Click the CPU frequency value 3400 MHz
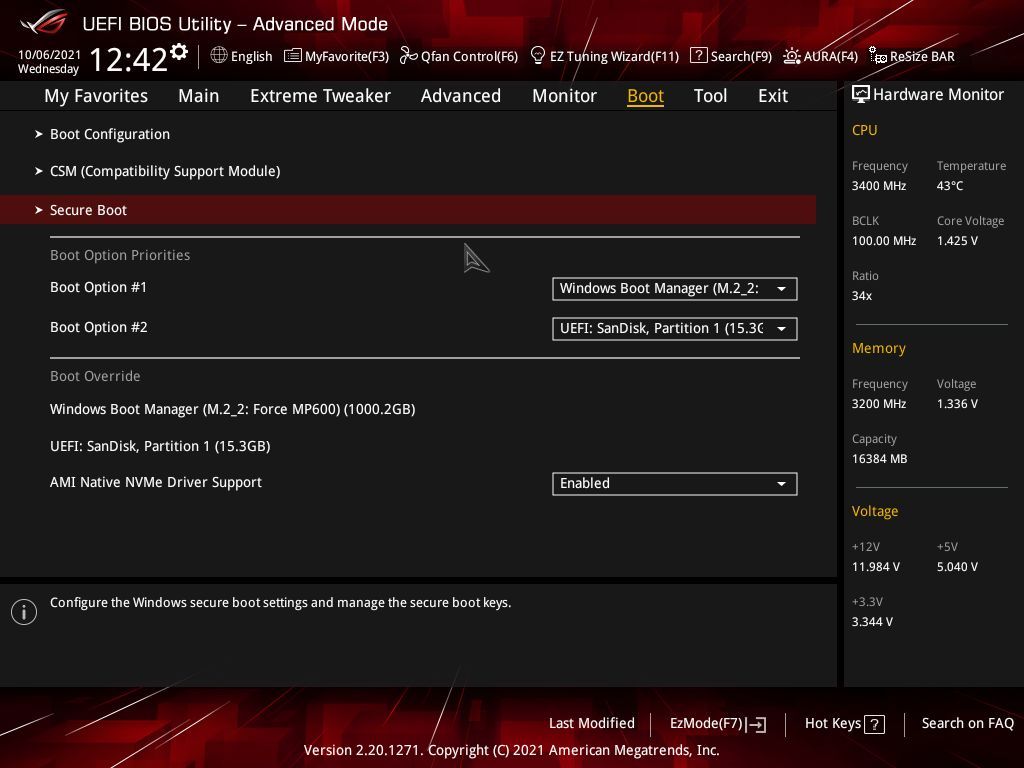 pyautogui.click(x=879, y=186)
